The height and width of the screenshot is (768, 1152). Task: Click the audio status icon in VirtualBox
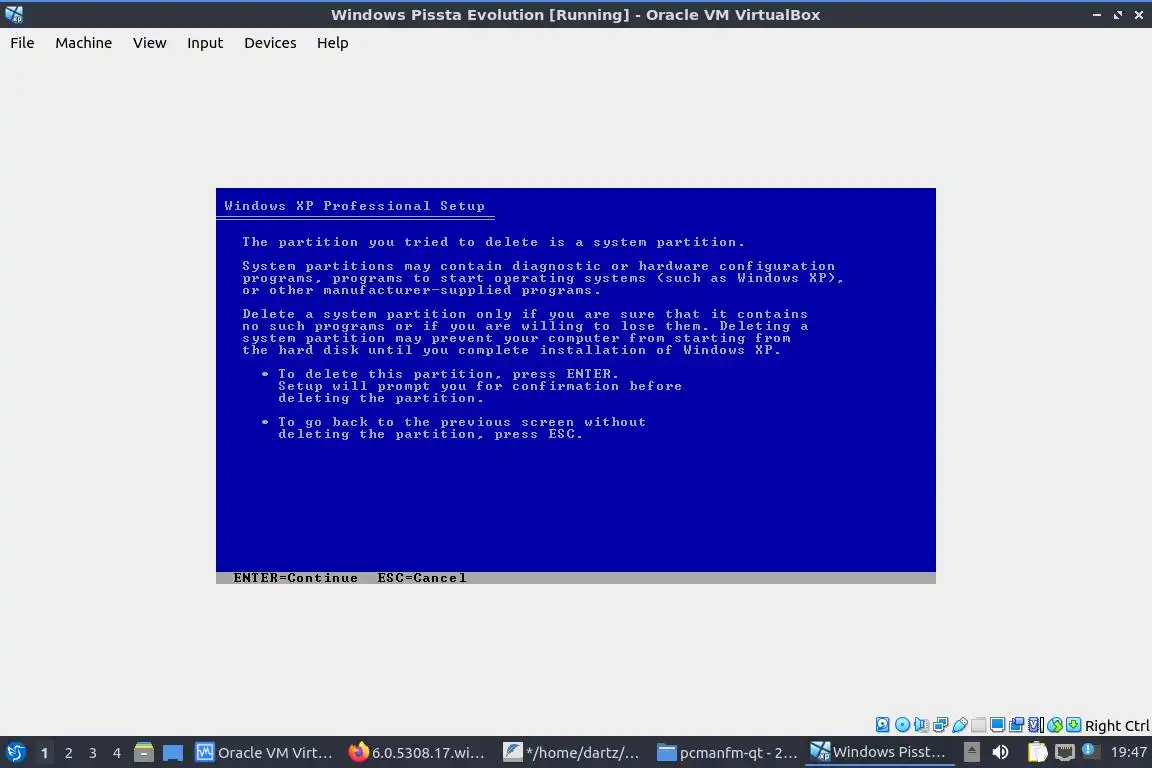(x=921, y=725)
